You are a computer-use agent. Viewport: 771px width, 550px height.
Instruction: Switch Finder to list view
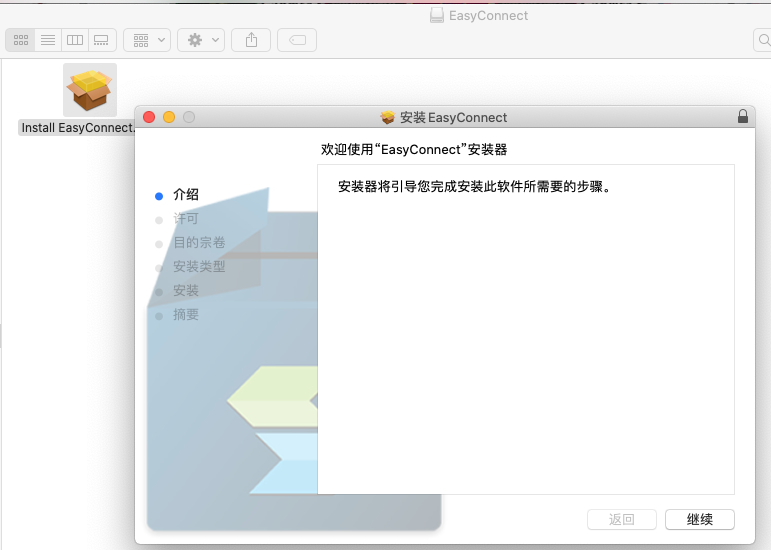coord(47,40)
